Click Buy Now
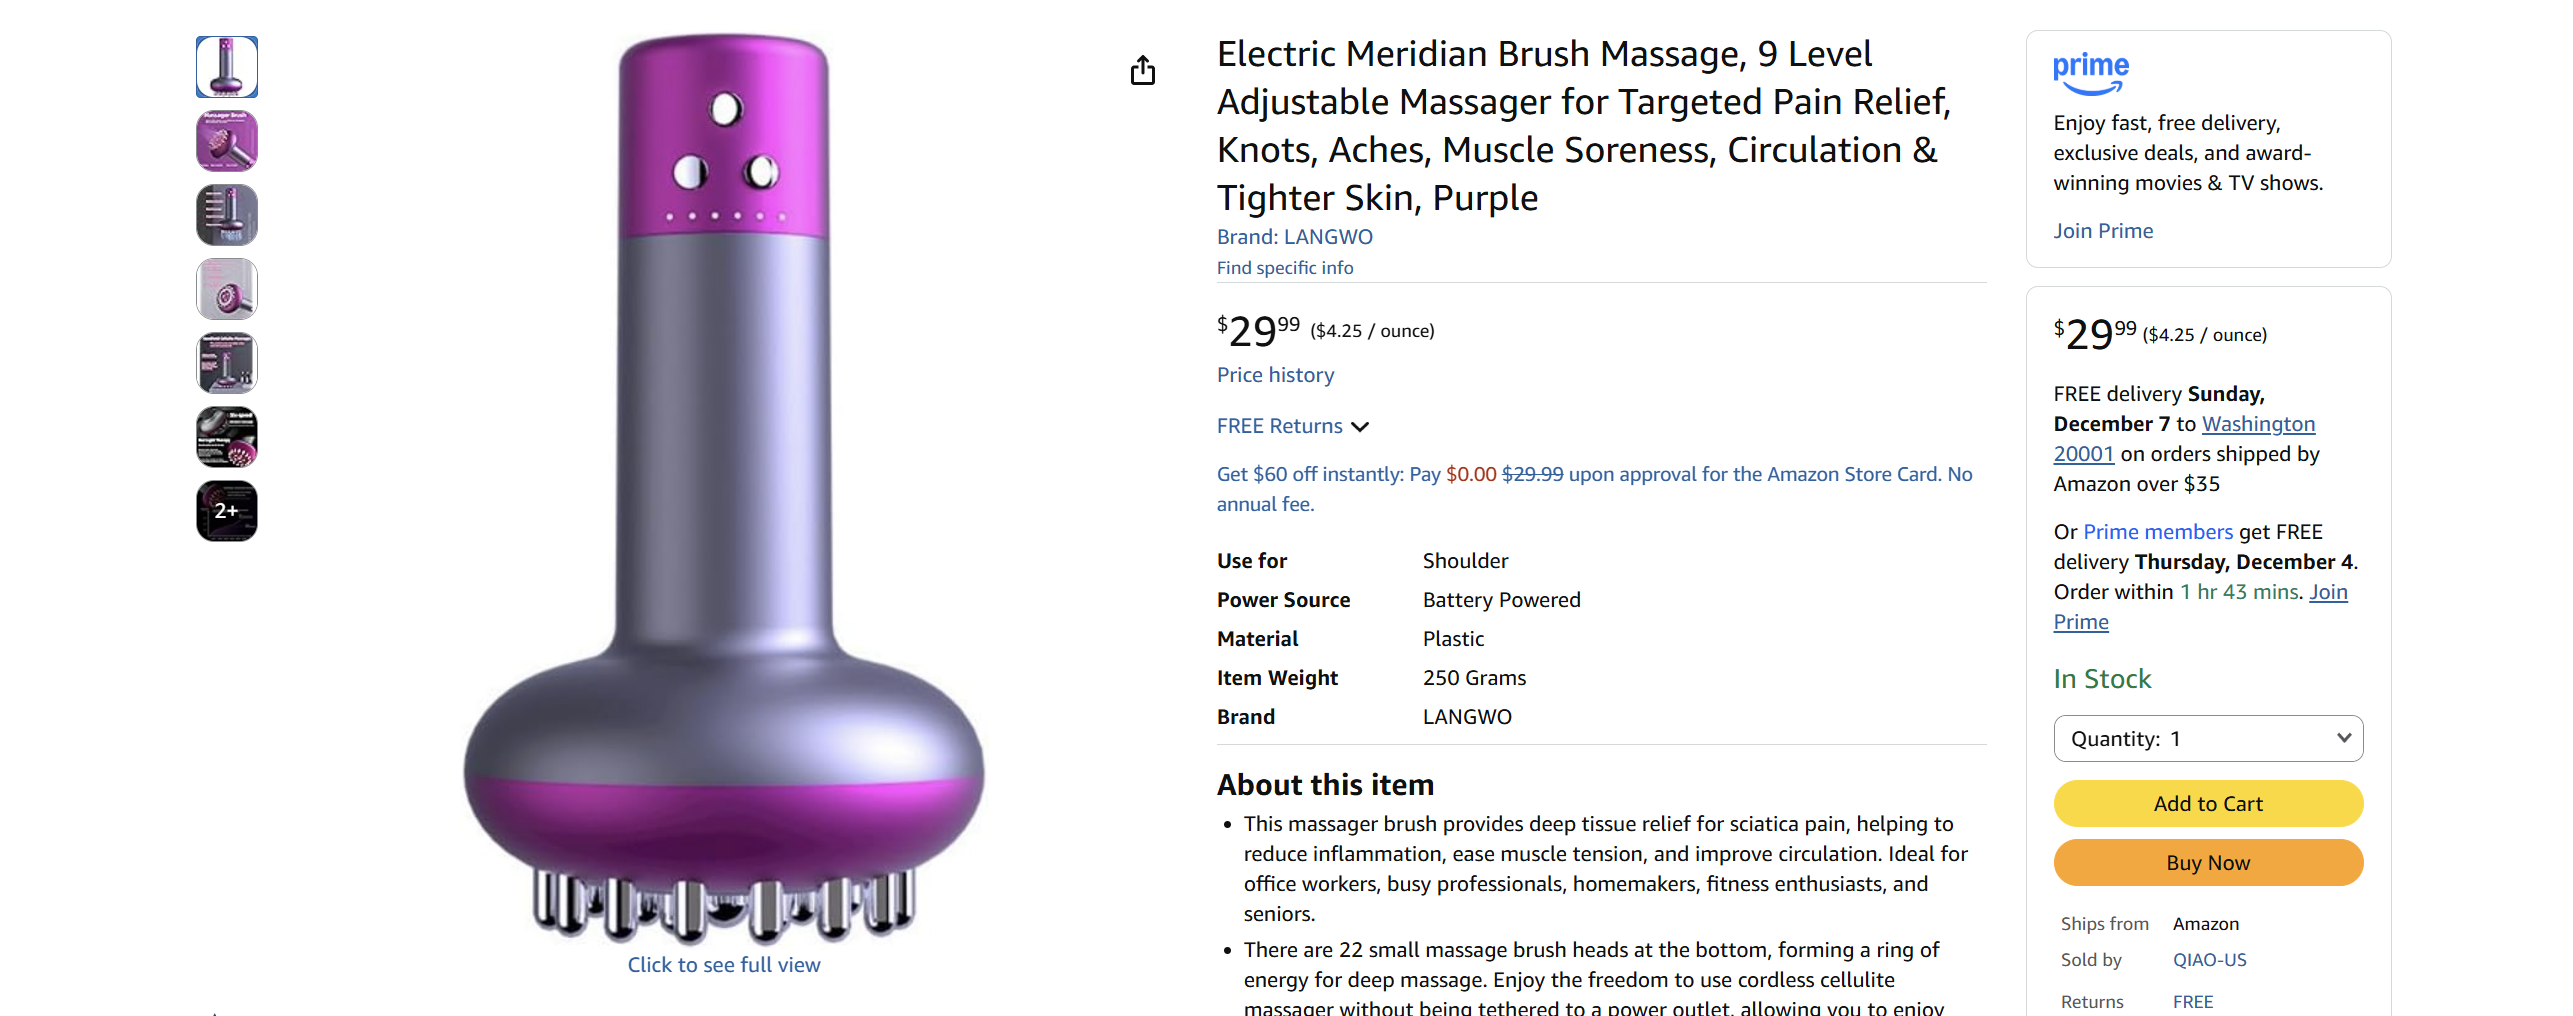 tap(2207, 862)
